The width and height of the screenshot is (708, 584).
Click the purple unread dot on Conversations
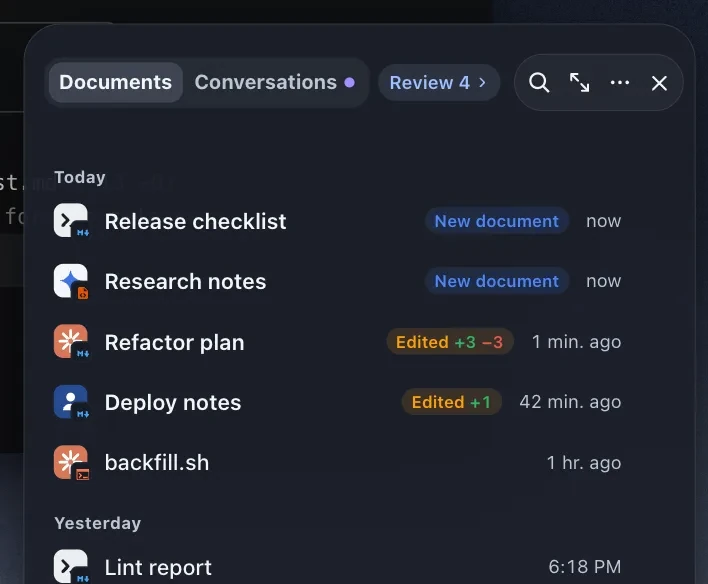pos(349,83)
